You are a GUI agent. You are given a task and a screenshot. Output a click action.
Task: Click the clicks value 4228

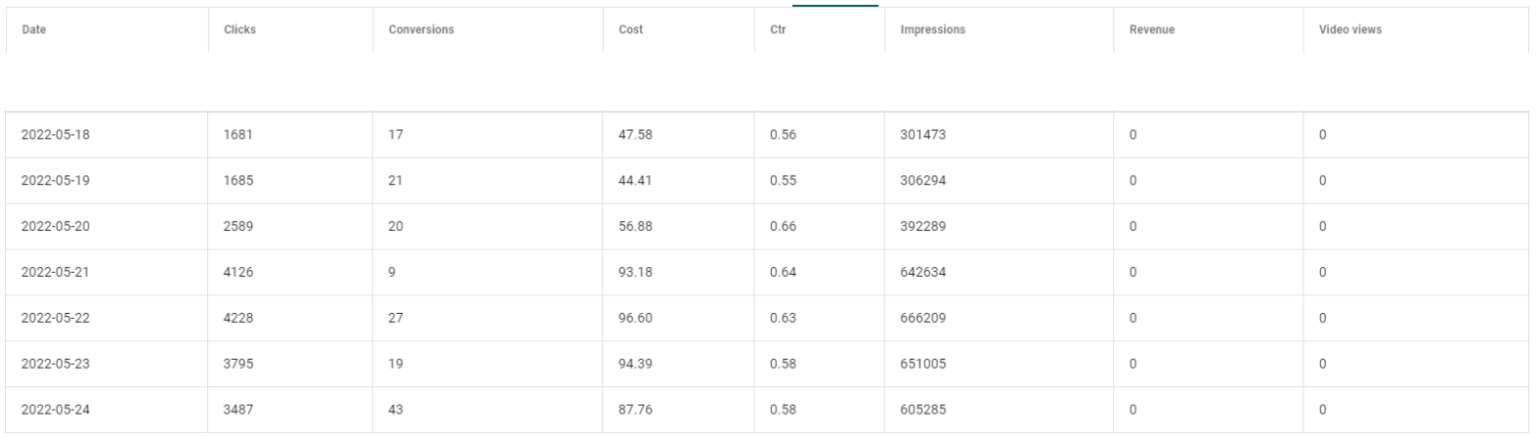[x=239, y=319]
